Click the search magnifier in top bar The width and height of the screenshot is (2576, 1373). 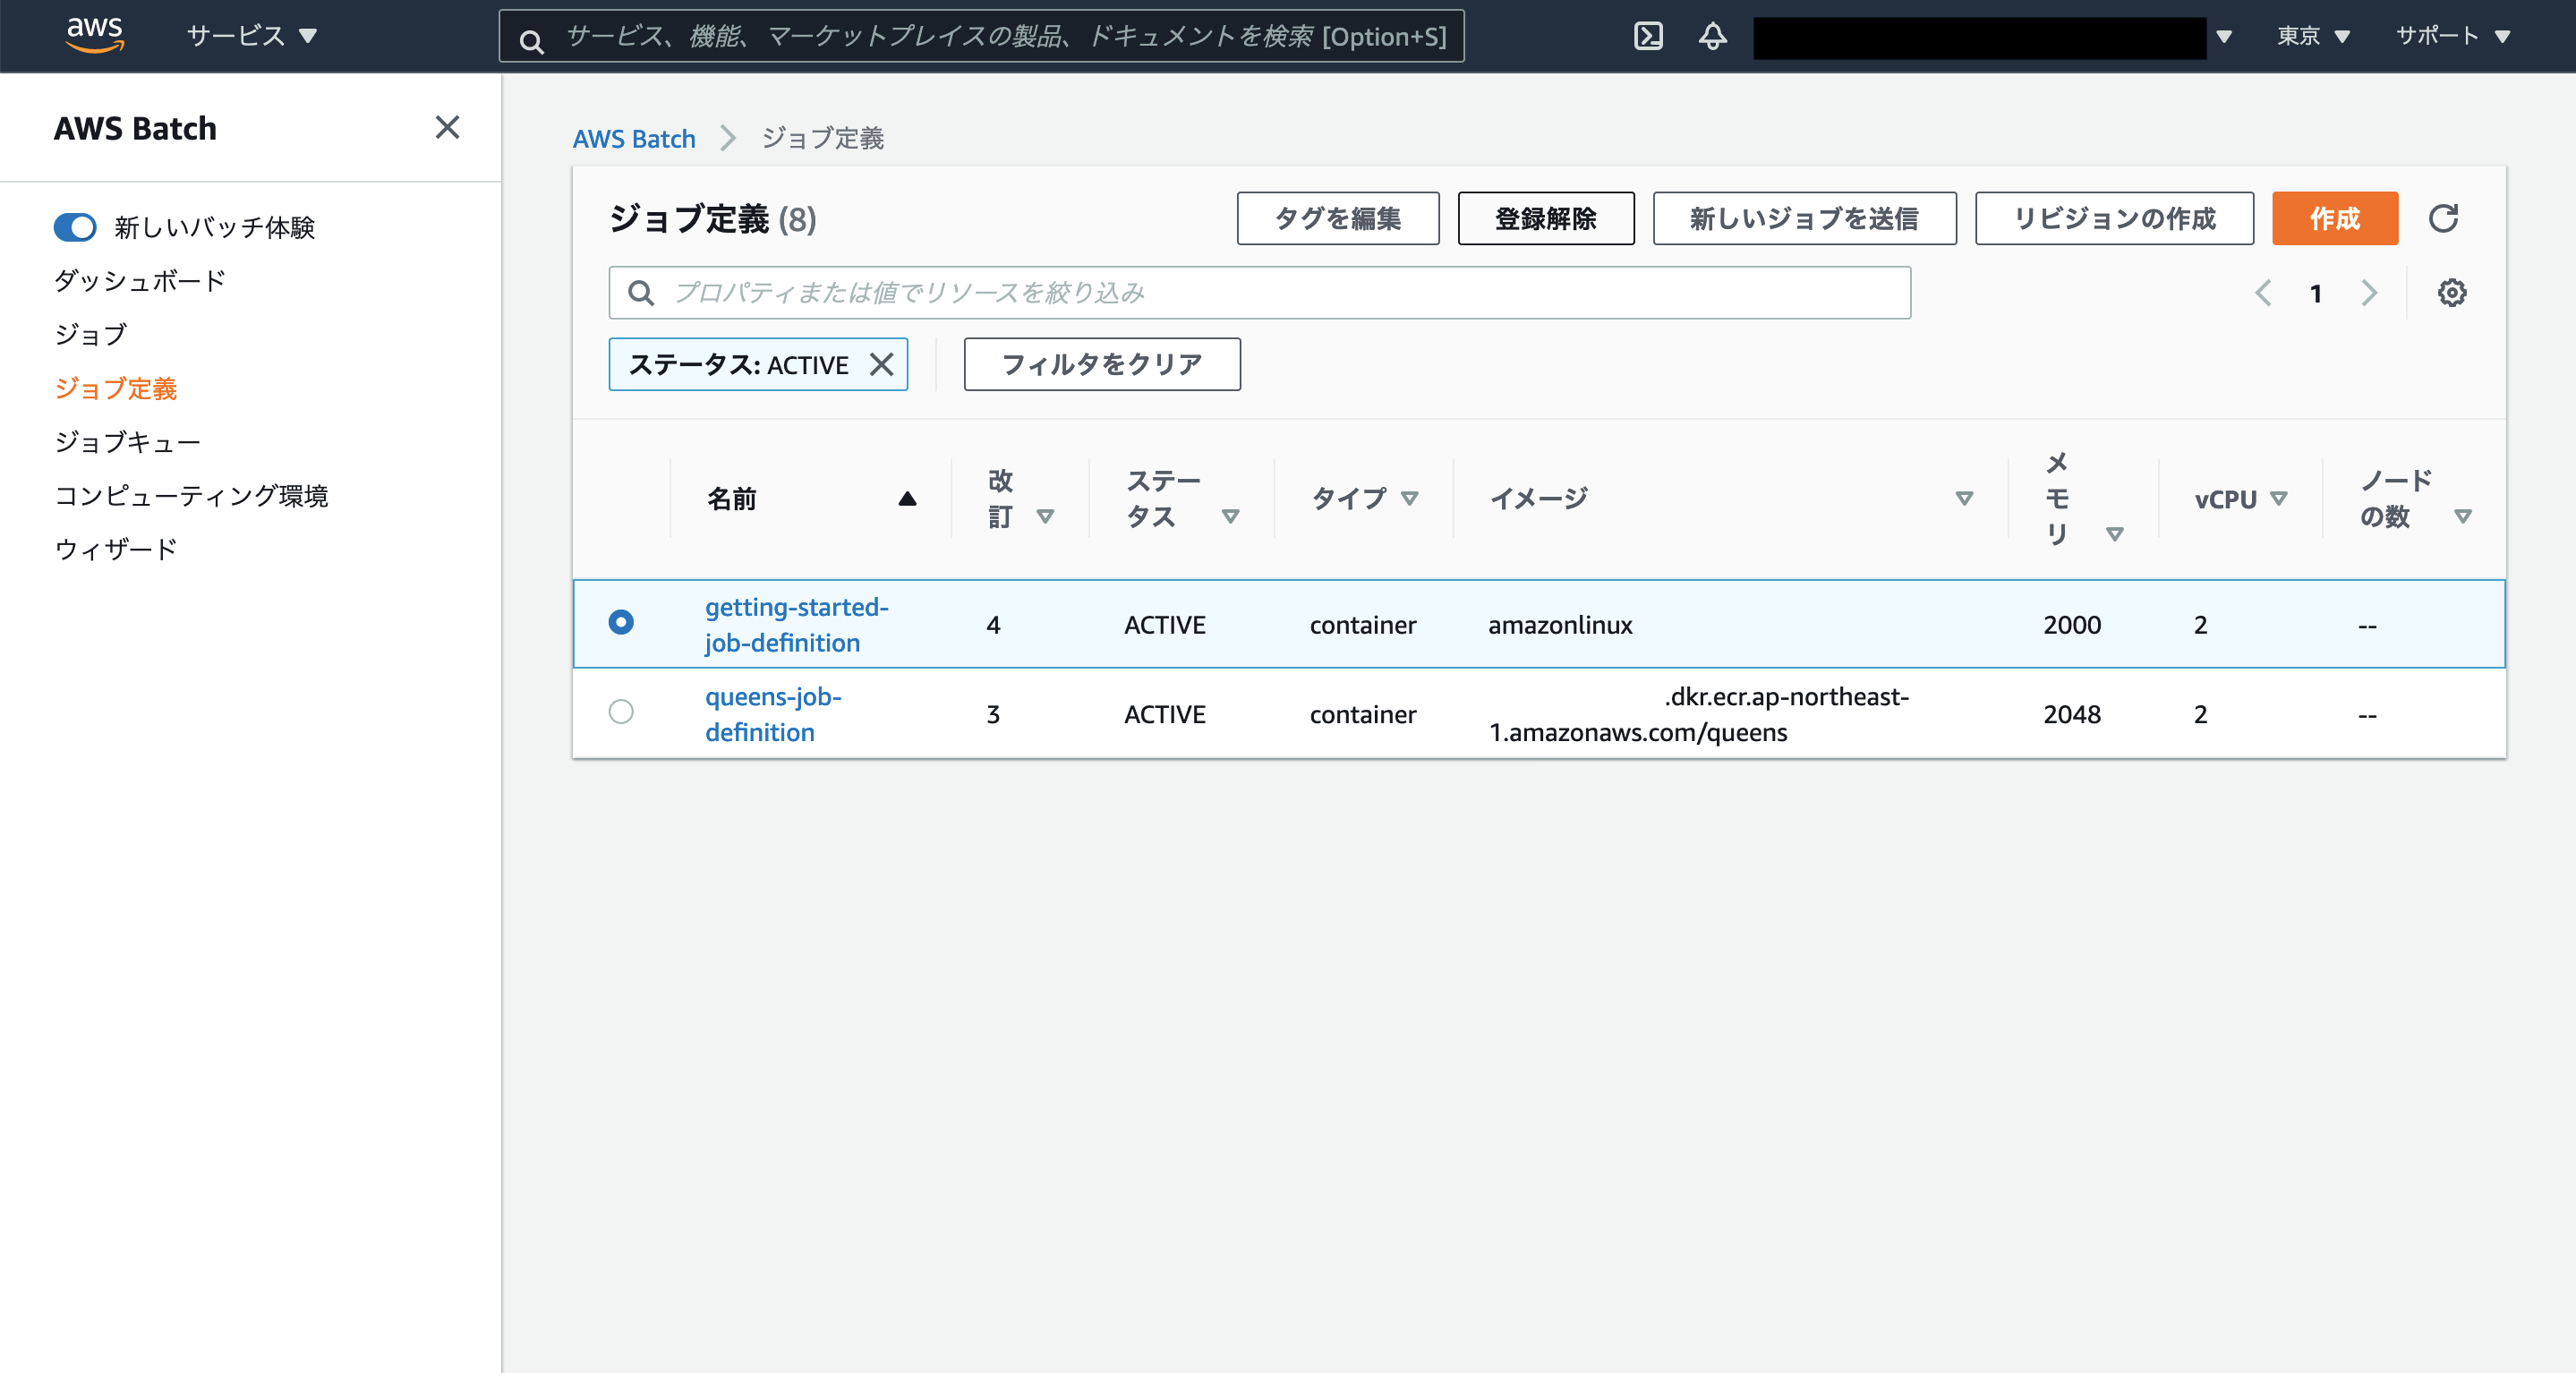pos(532,41)
